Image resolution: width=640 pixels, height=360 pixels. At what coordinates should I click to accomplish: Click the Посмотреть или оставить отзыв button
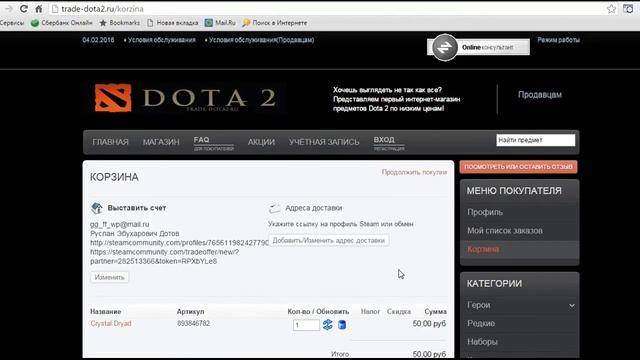518,167
